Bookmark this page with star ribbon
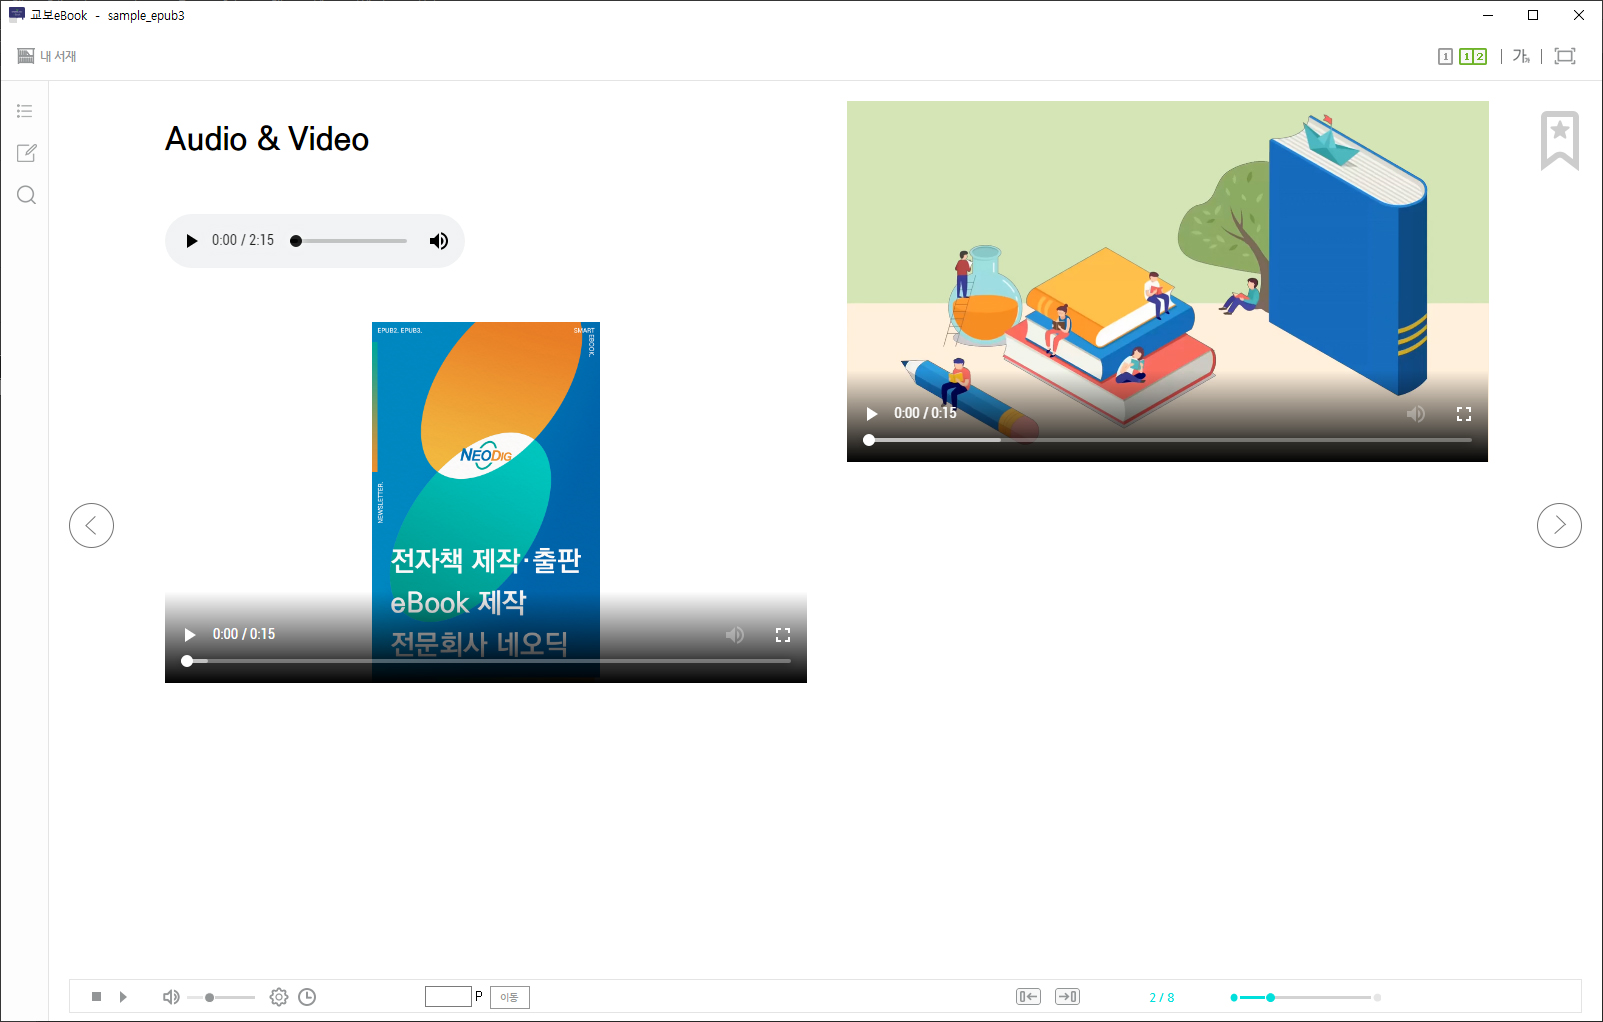Viewport: 1603px width, 1022px height. point(1560,140)
